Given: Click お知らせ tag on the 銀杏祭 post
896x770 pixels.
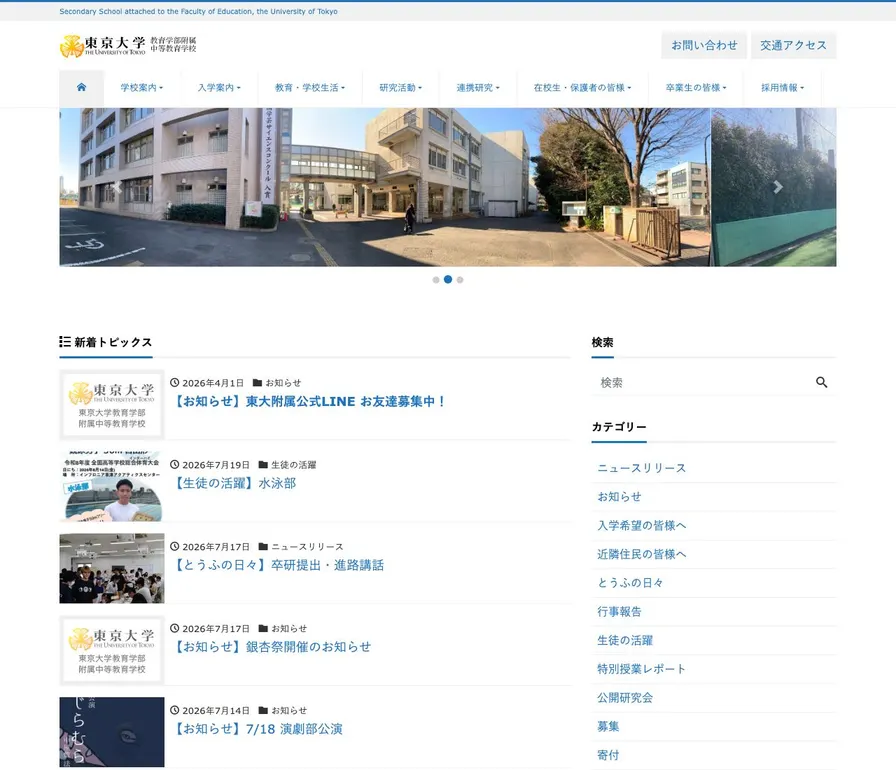Looking at the screenshot, I should coord(289,628).
